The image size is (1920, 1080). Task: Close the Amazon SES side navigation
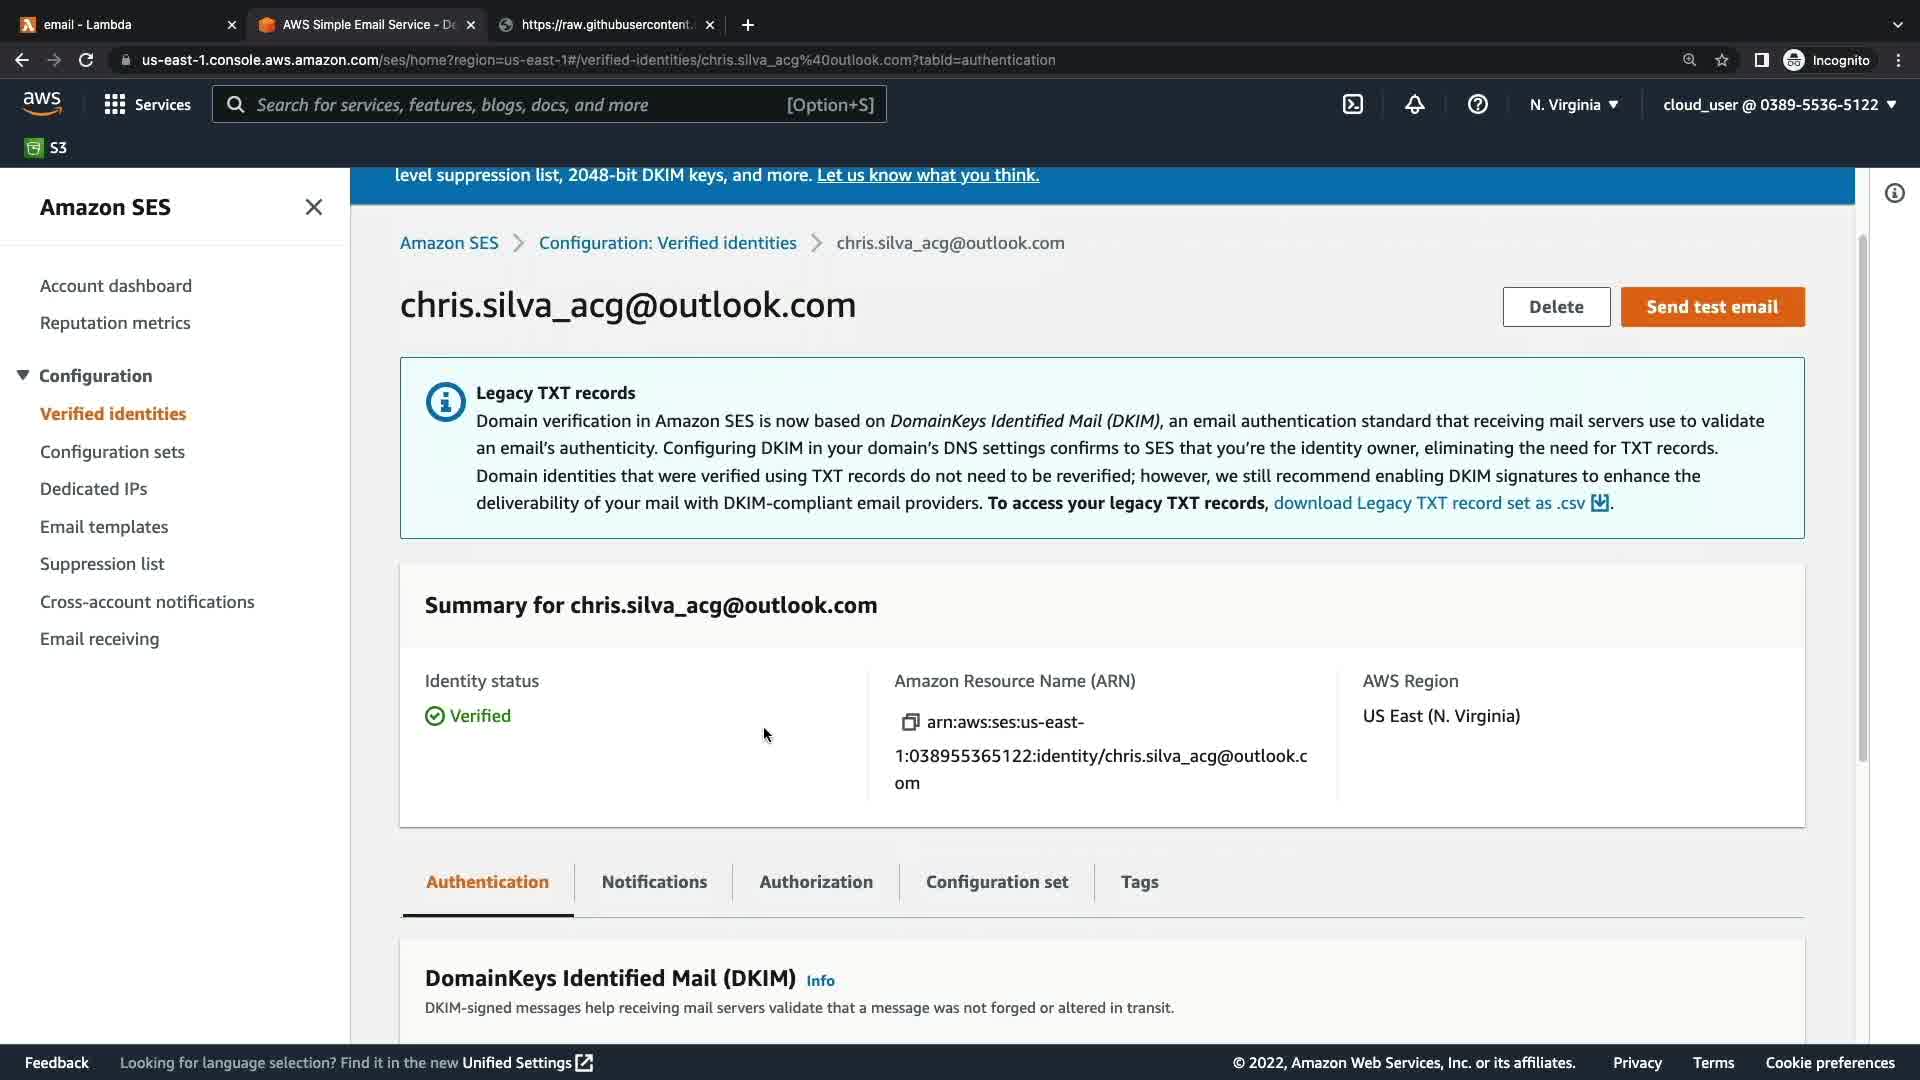313,207
